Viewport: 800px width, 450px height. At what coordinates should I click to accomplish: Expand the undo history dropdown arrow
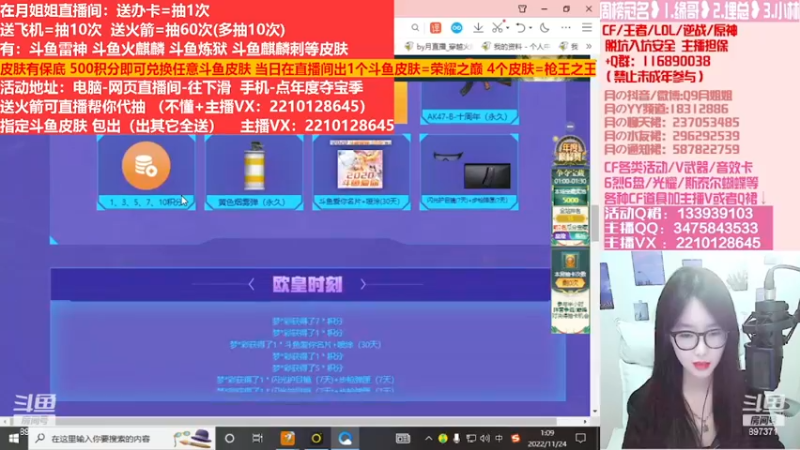tap(531, 28)
